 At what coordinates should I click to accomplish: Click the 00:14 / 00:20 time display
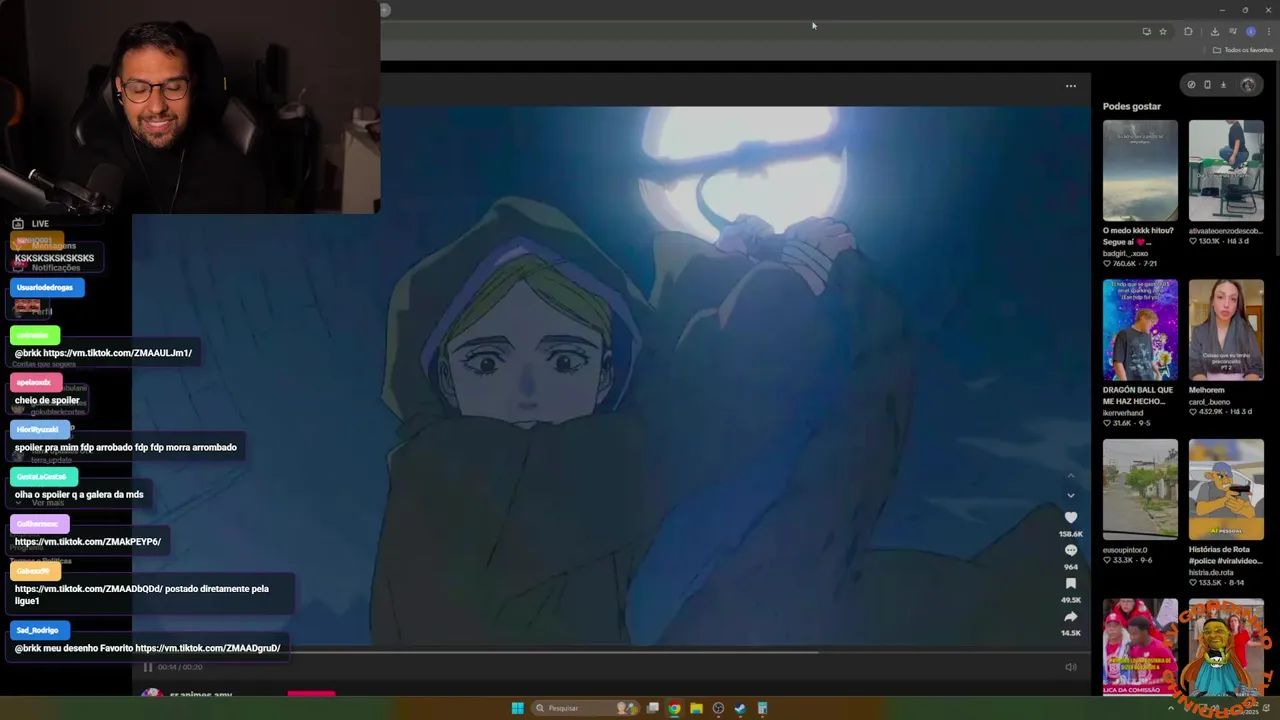click(180, 667)
